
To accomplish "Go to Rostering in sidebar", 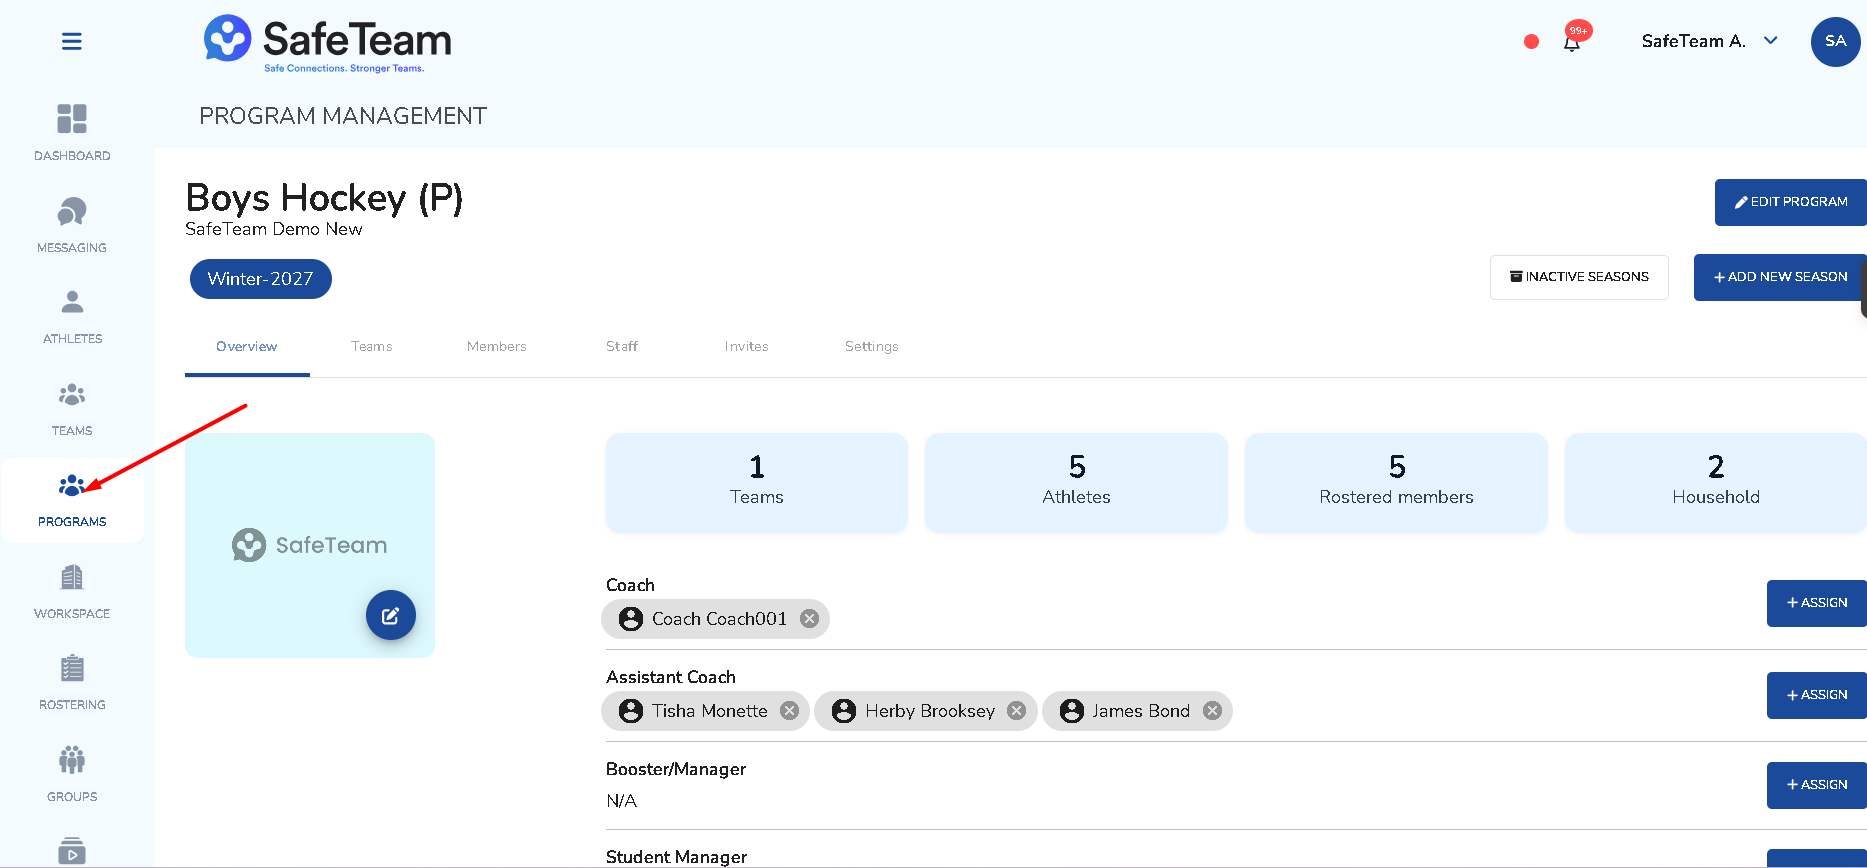I will 72,683.
